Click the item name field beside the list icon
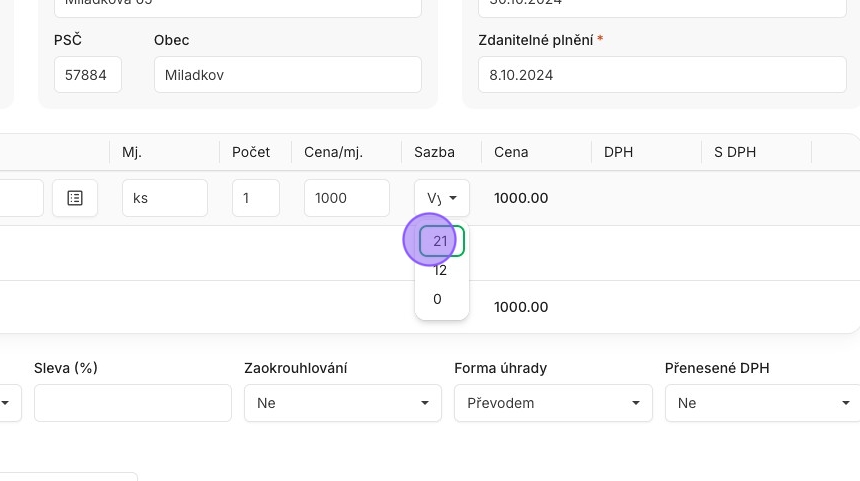This screenshot has width=860, height=481. 21,198
